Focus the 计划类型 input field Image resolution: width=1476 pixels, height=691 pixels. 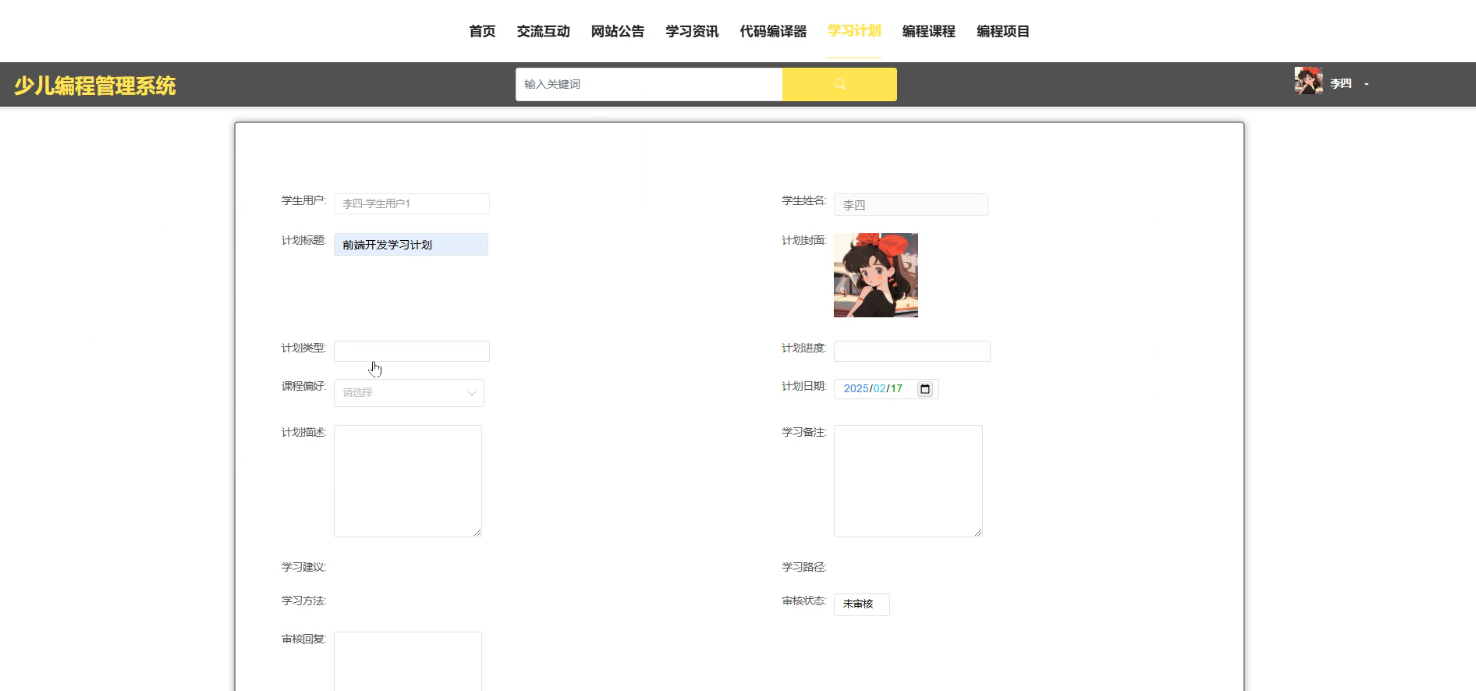tap(412, 351)
